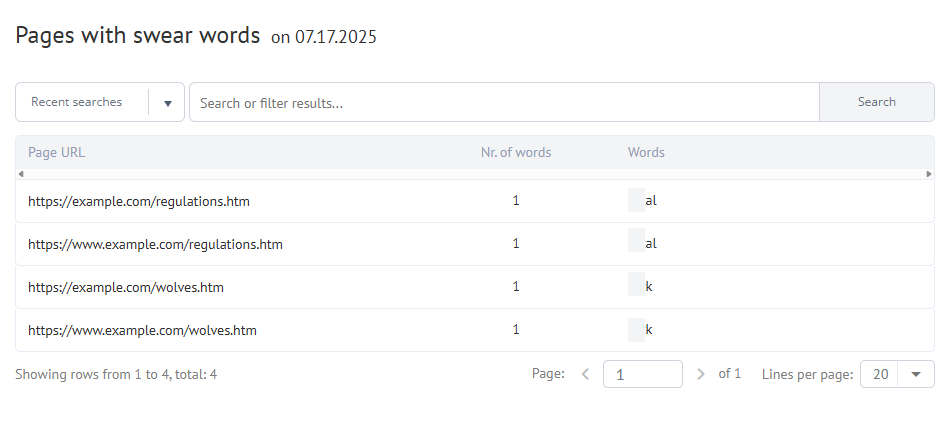Open the Recent searches dropdown arrow
This screenshot has width=949, height=434.
[x=167, y=103]
